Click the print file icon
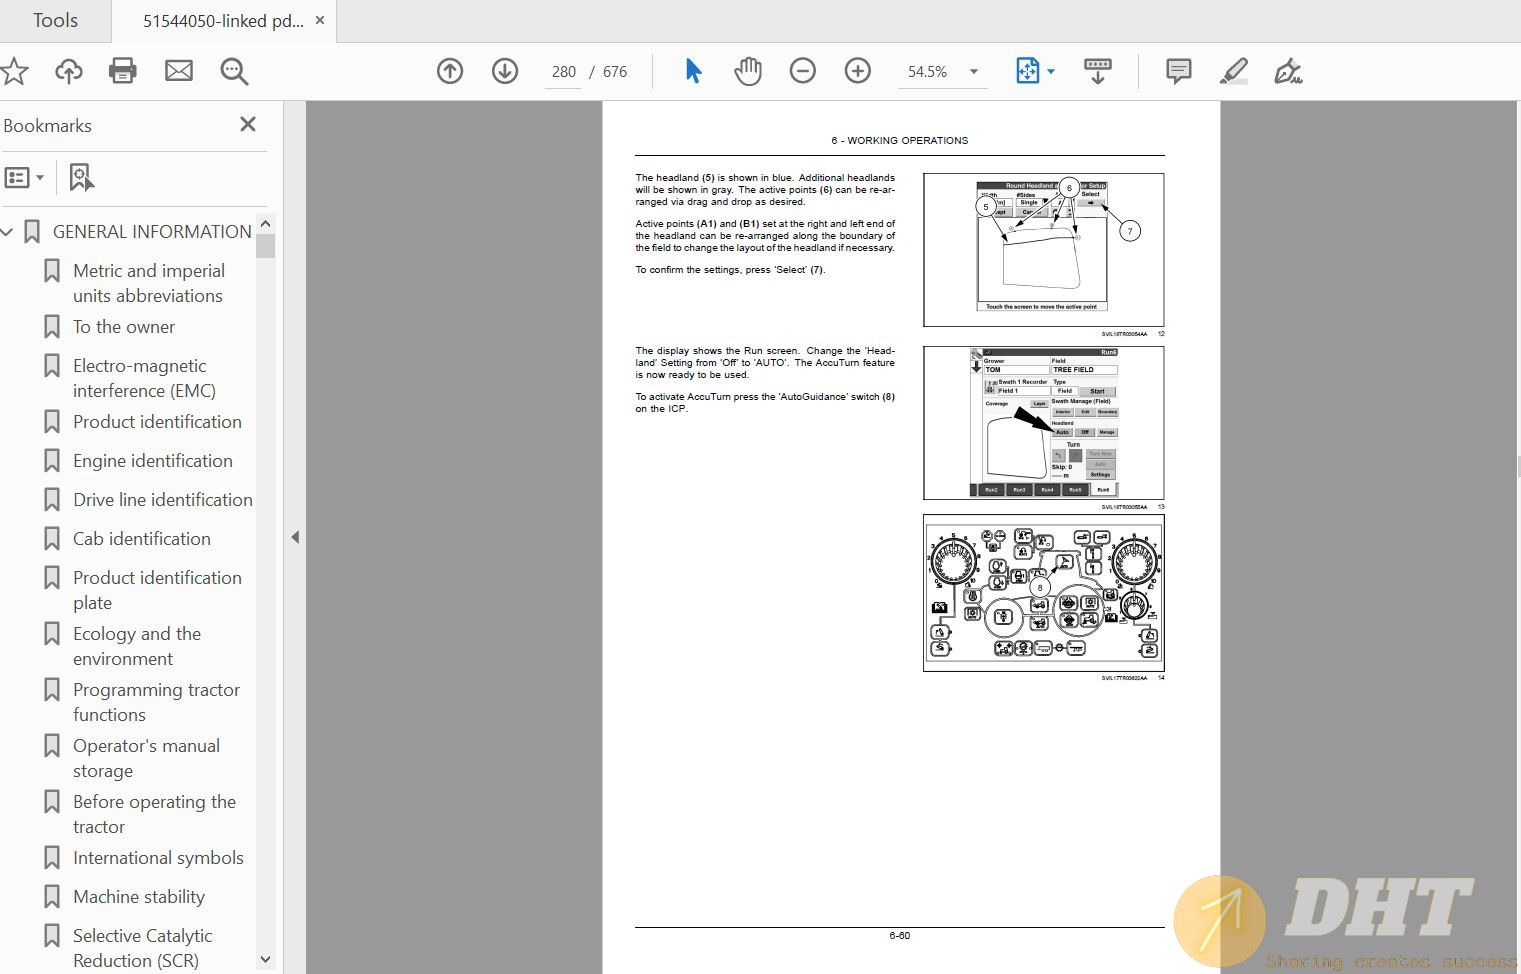Viewport: 1521px width, 974px height. pos(122,71)
